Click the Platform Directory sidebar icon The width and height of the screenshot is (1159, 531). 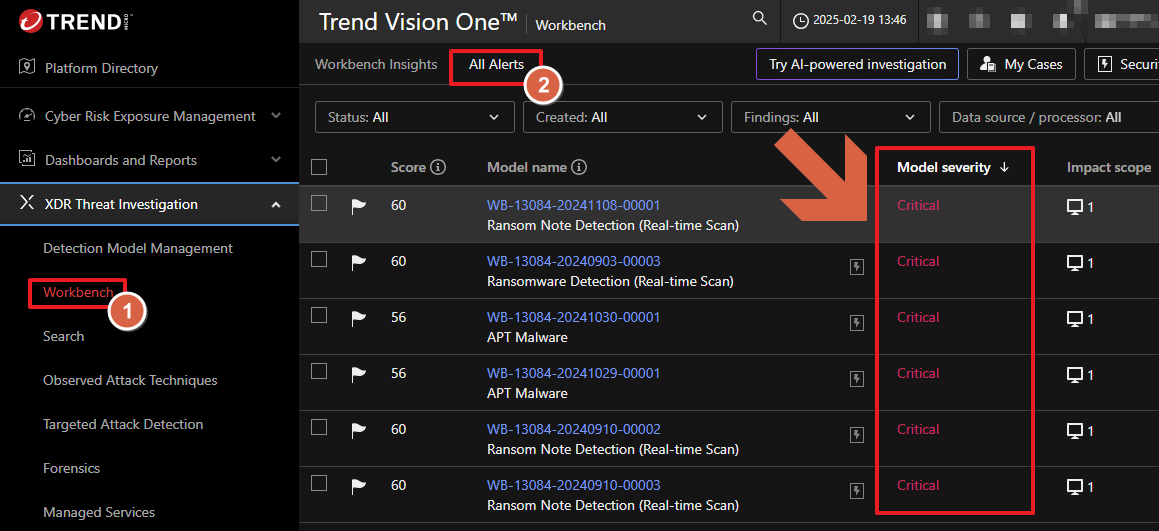point(27,68)
